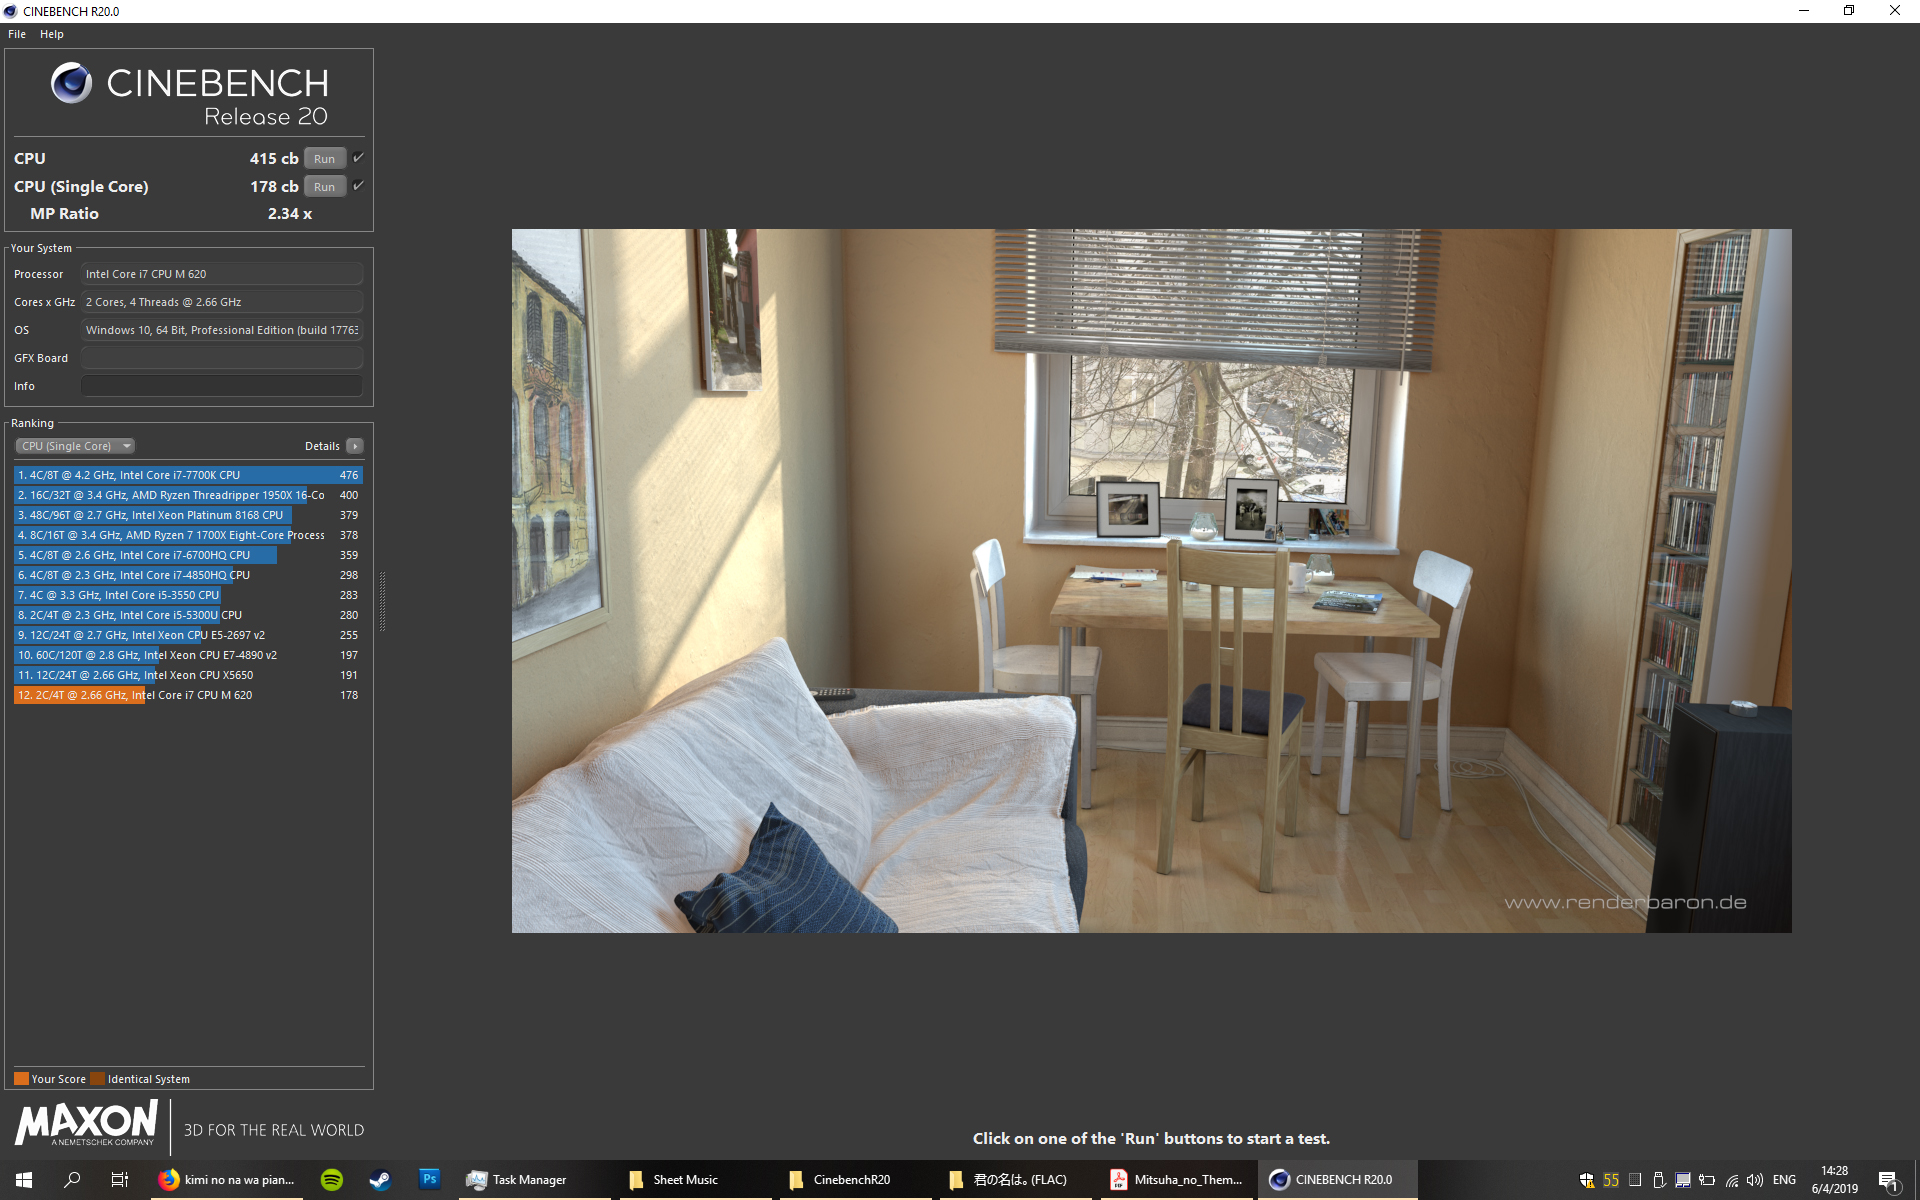The height and width of the screenshot is (1200, 1920).
Task: Toggle the CPU (Single Core) test checkbox
Action: click(358, 186)
